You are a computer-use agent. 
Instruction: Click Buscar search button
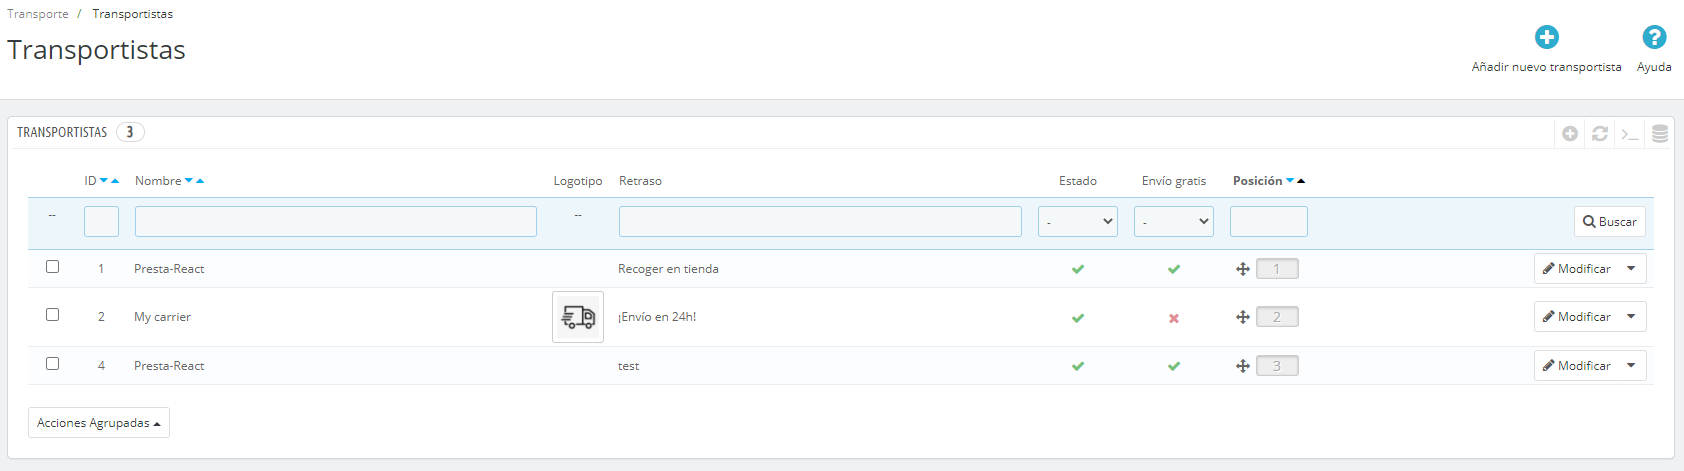pyautogui.click(x=1610, y=222)
